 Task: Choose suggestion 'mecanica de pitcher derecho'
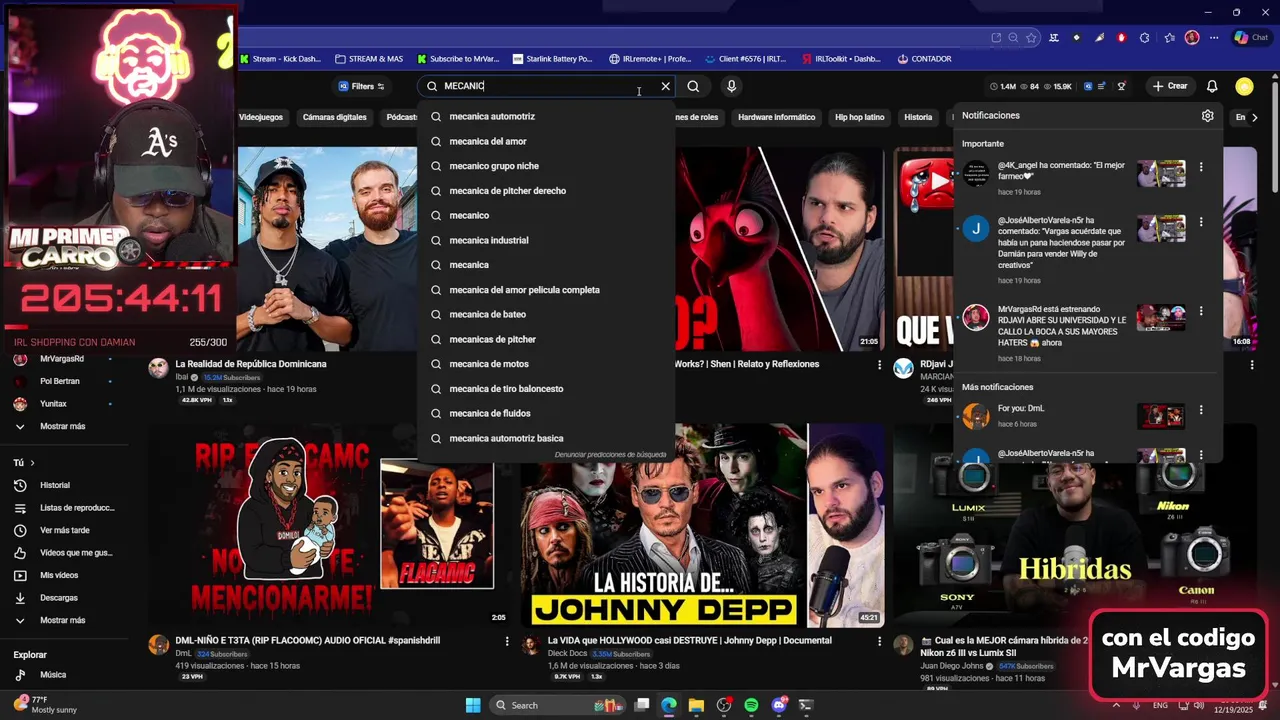pos(545,190)
